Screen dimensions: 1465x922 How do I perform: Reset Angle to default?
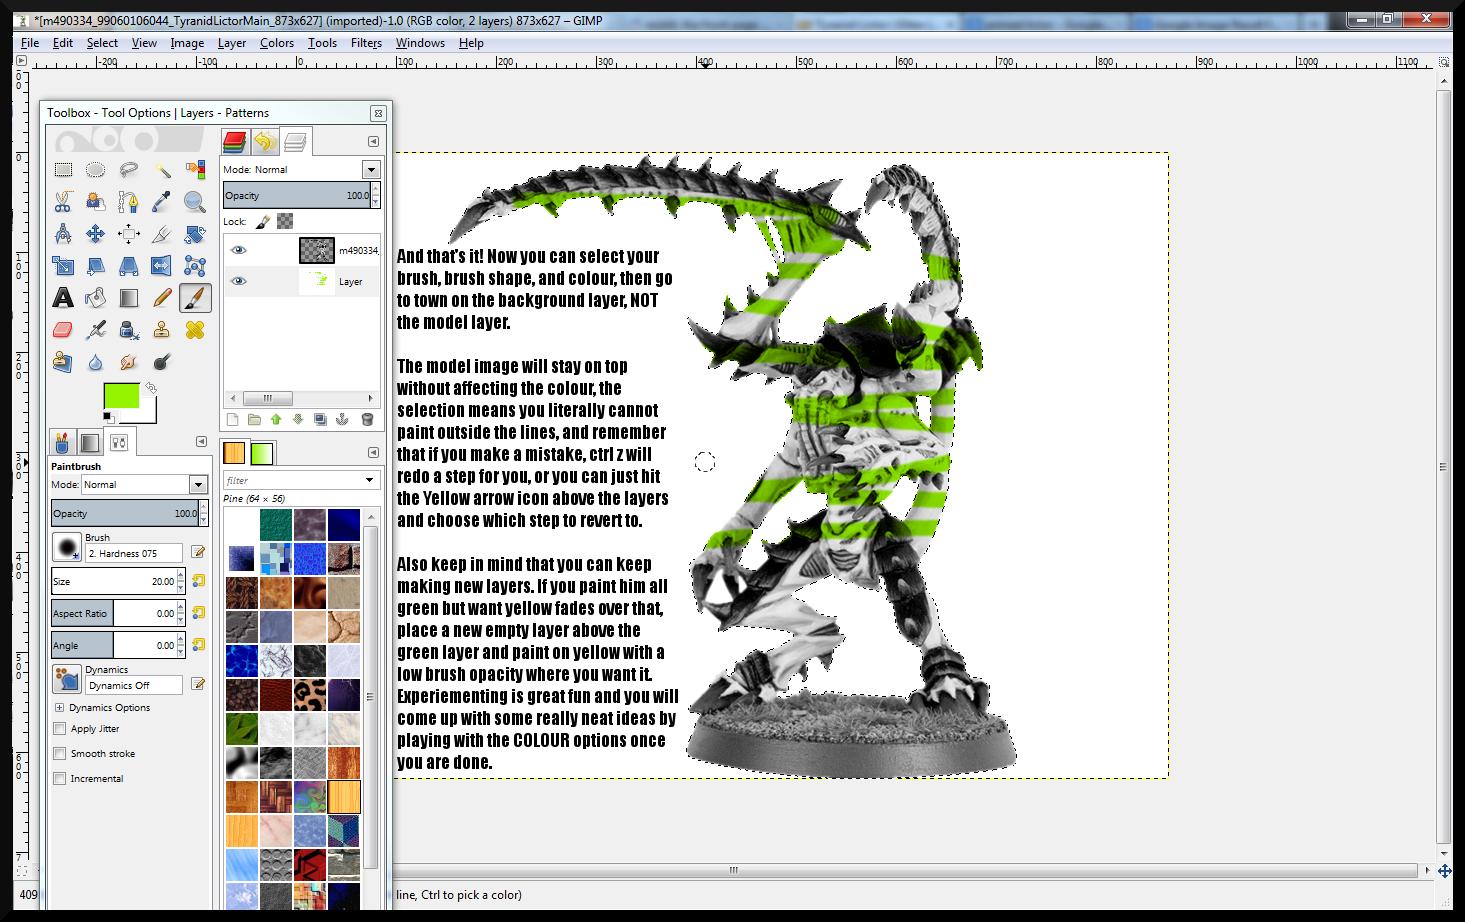[198, 645]
